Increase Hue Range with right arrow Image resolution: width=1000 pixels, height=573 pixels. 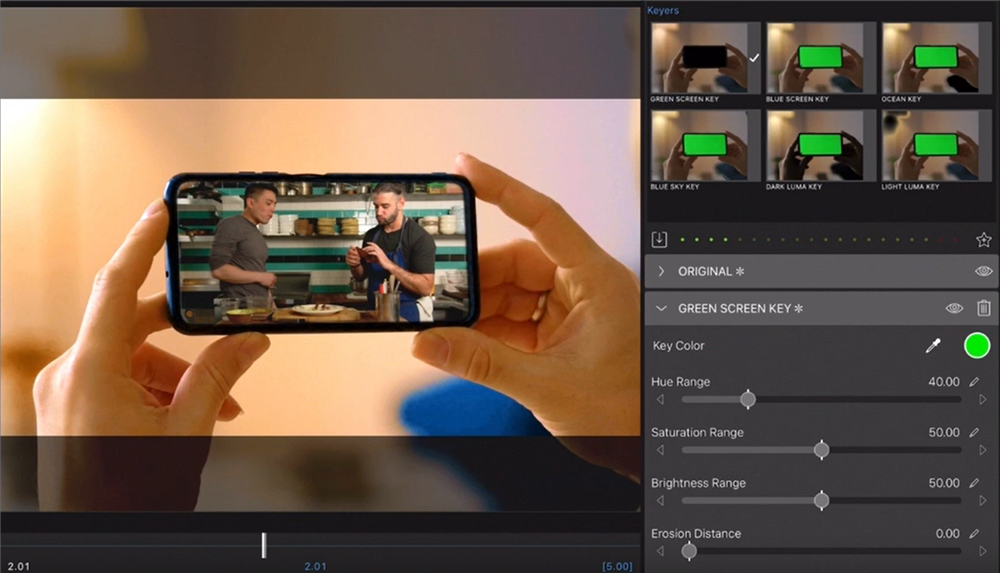click(x=983, y=399)
